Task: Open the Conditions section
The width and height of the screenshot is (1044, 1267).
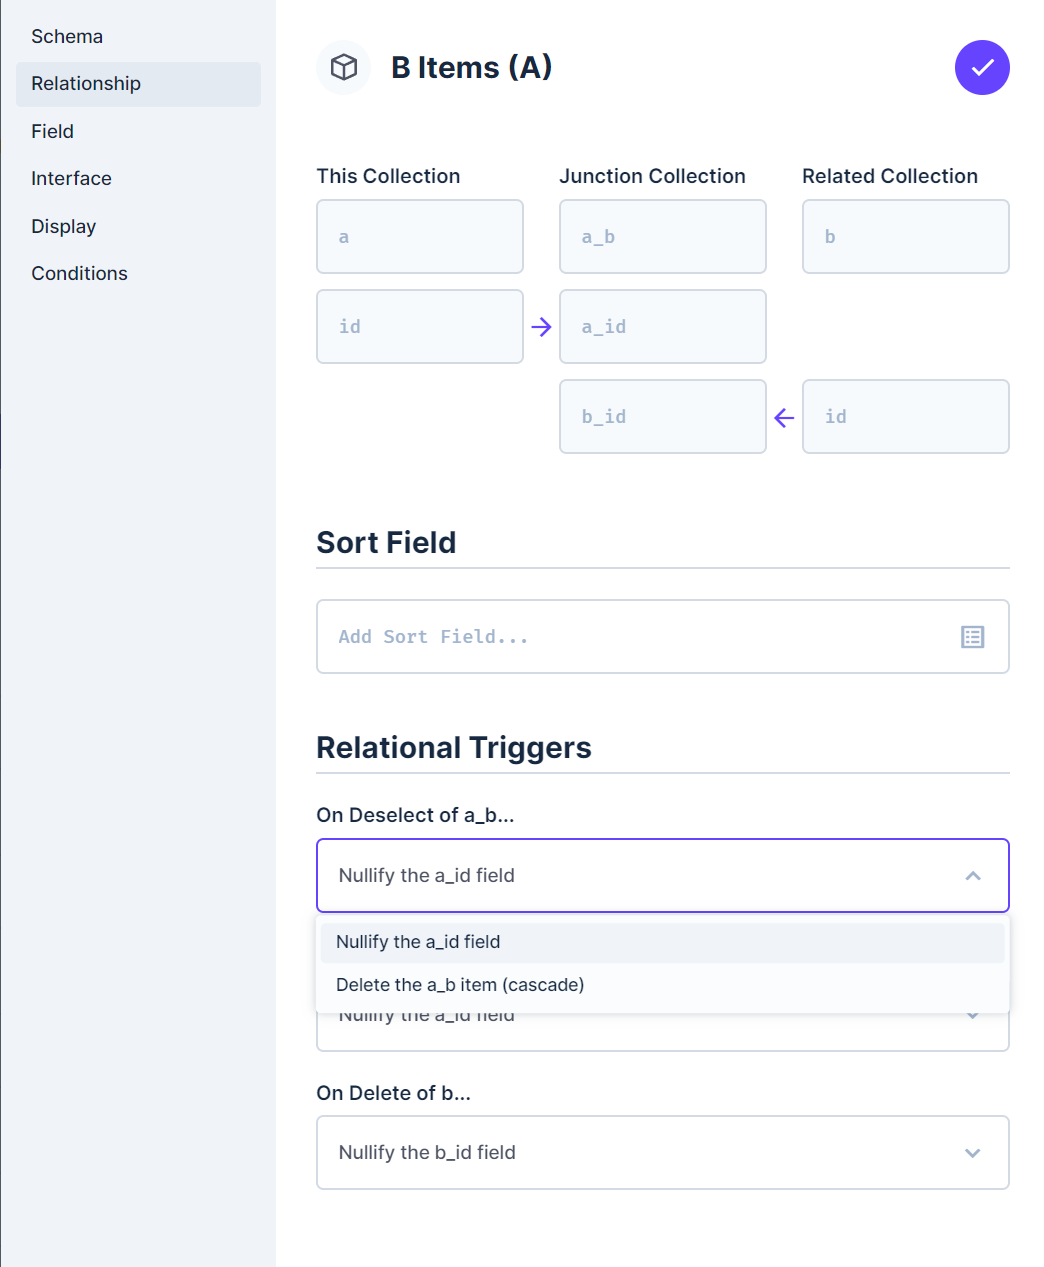Action: pyautogui.click(x=138, y=274)
